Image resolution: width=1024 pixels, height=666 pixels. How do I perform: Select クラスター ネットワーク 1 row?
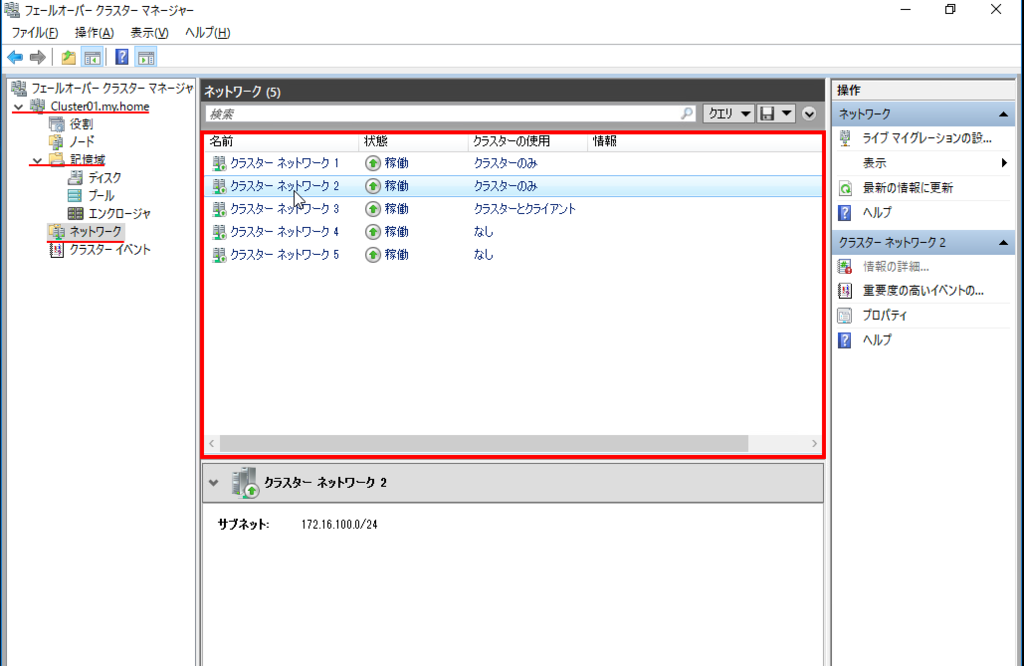[x=513, y=163]
